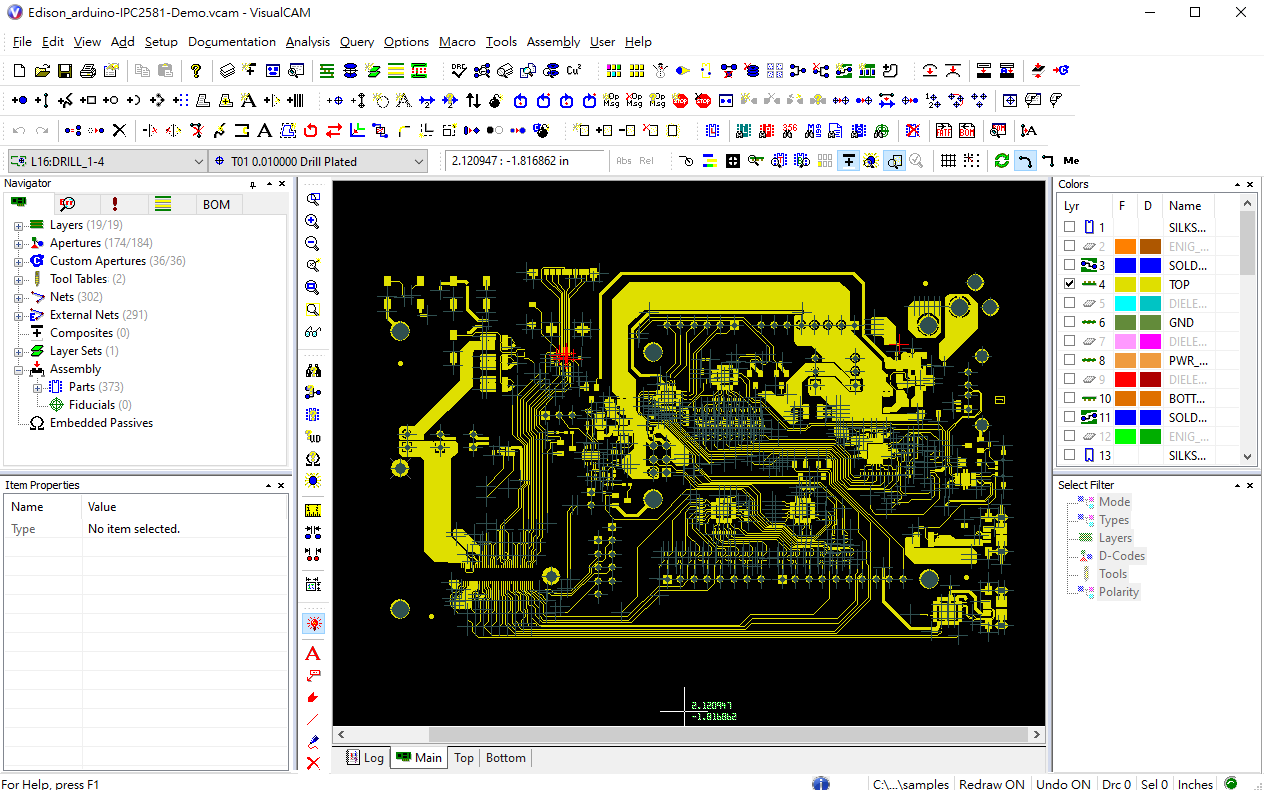Open the T01 Drill Plated tool dropdown
This screenshot has height=790, width=1264.
419,161
